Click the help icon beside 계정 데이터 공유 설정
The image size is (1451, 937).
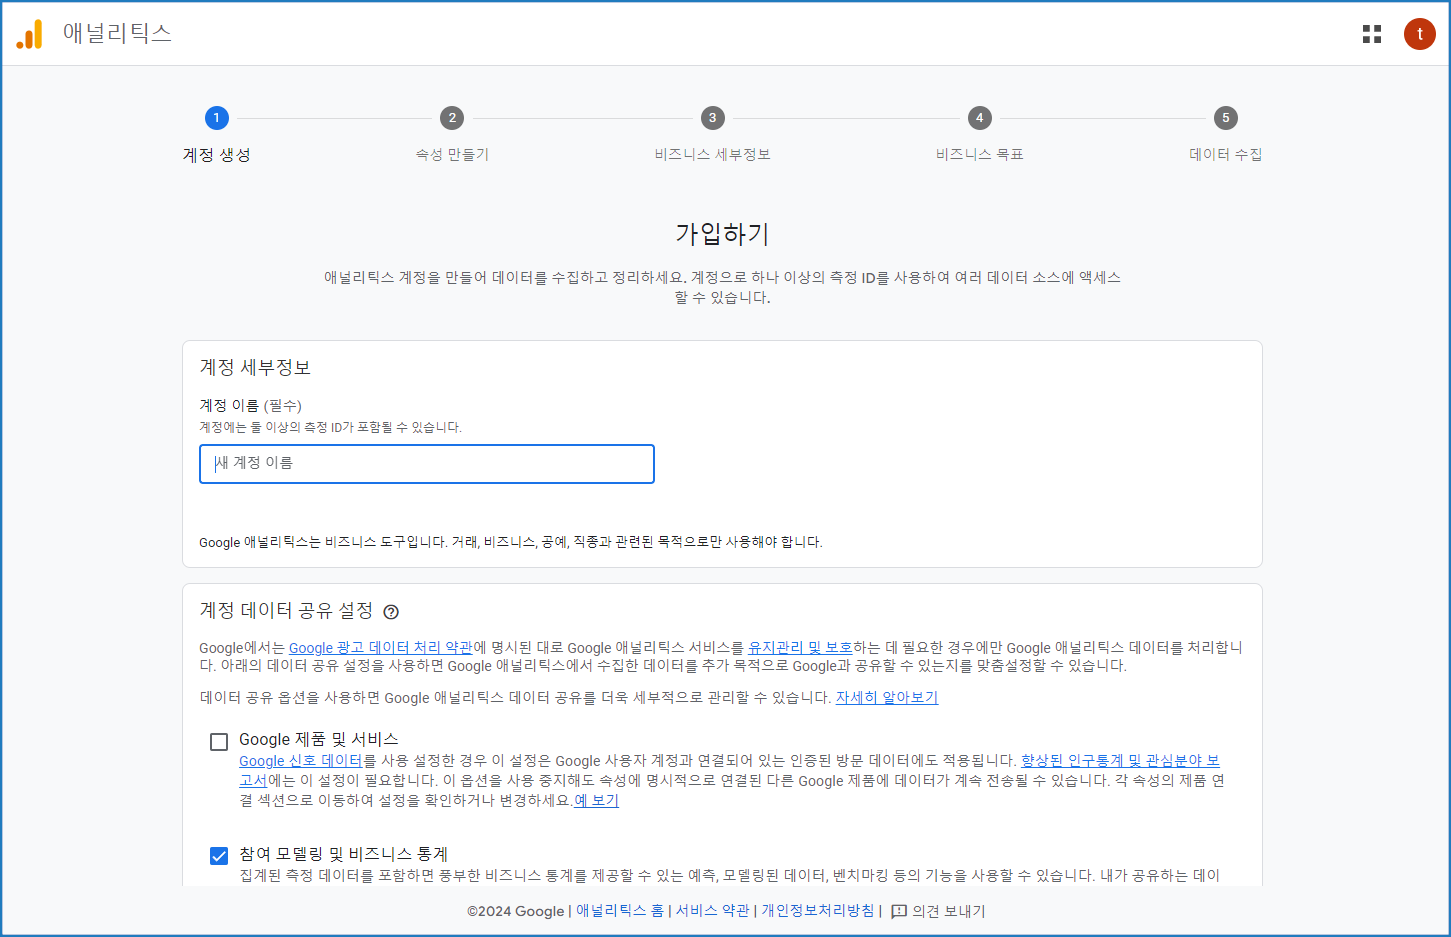[x=391, y=612]
